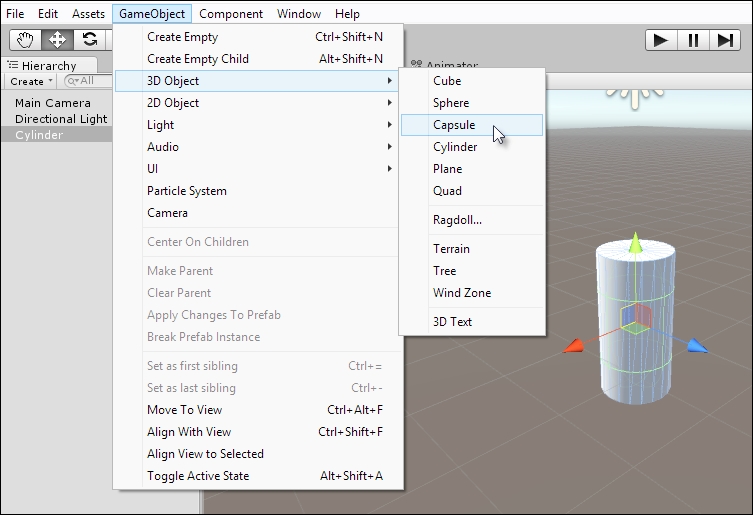Screen dimensions: 753x515
Task: Click the center gizmo handle cube
Action: click(635, 319)
